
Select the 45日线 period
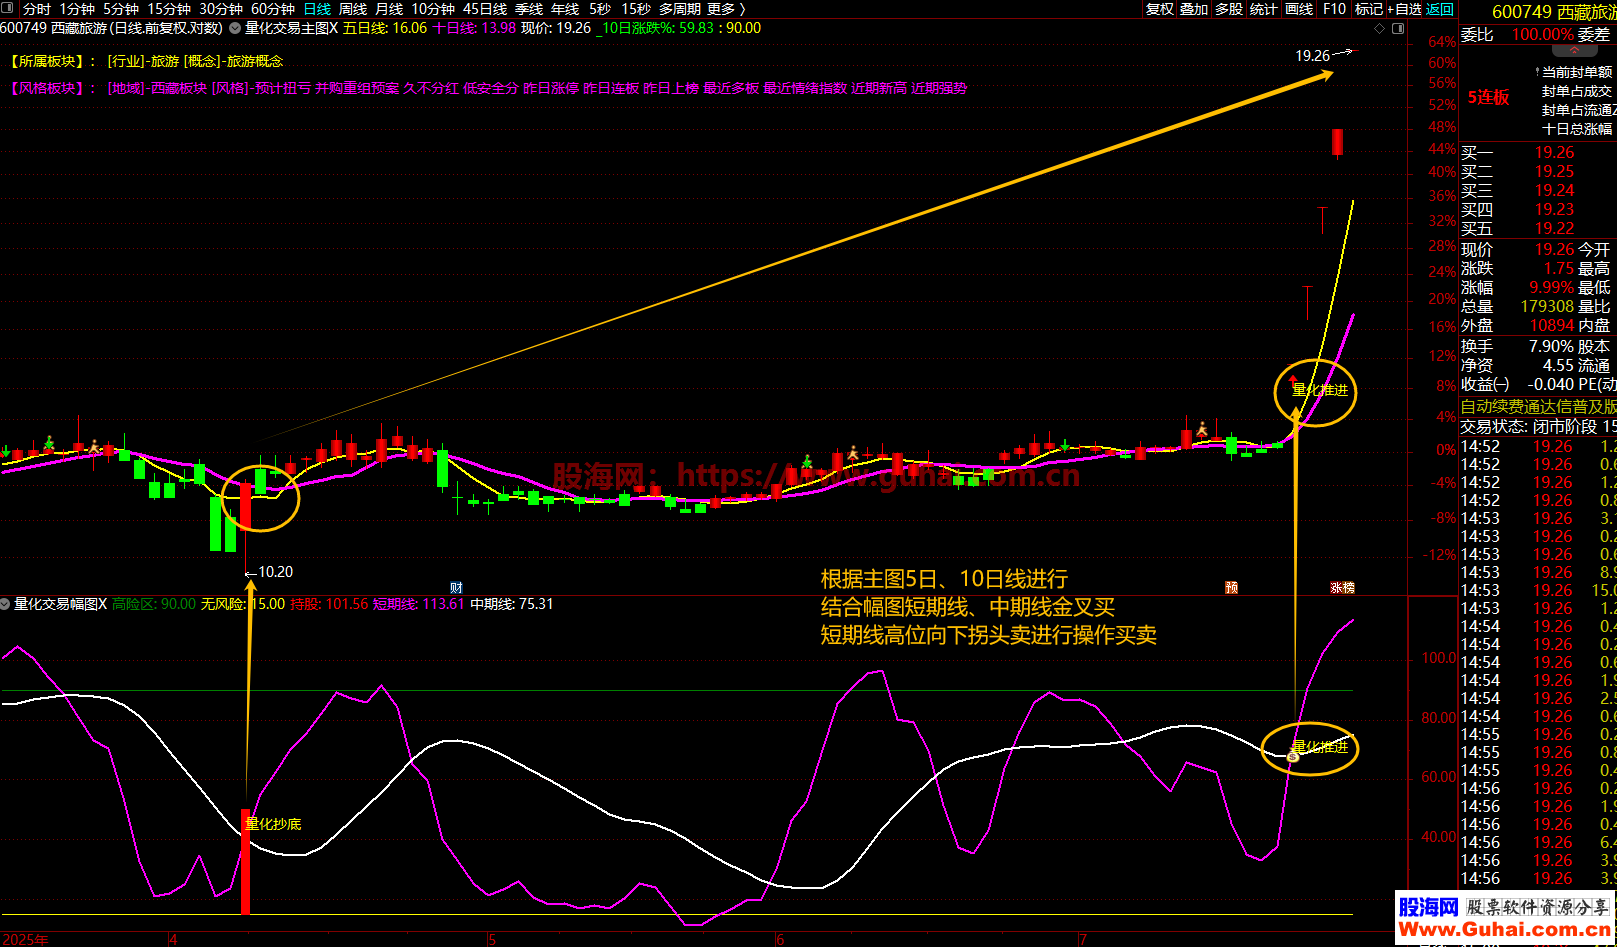coord(485,9)
